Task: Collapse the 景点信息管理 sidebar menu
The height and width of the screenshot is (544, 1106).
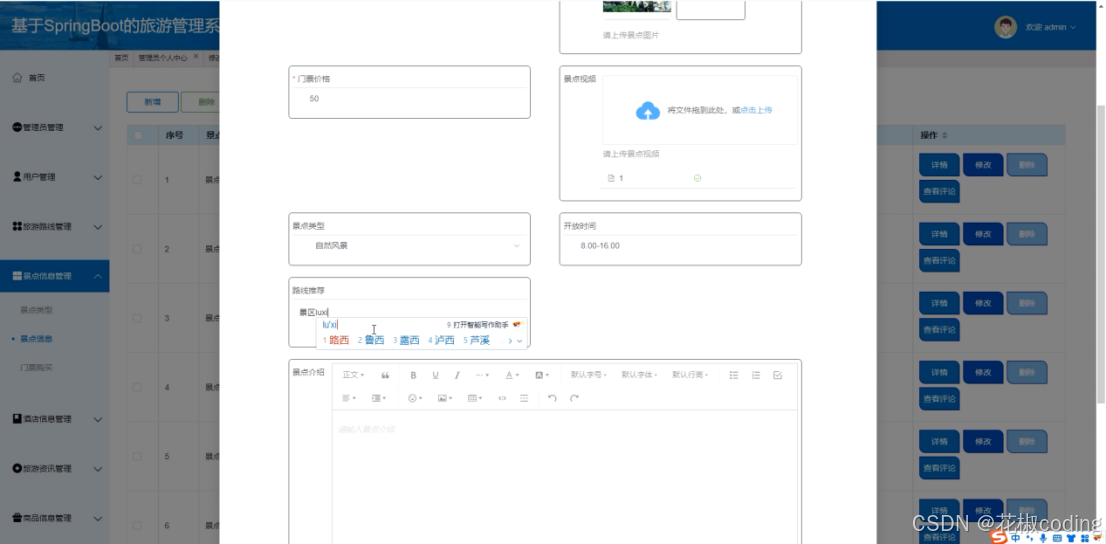Action: pos(54,276)
